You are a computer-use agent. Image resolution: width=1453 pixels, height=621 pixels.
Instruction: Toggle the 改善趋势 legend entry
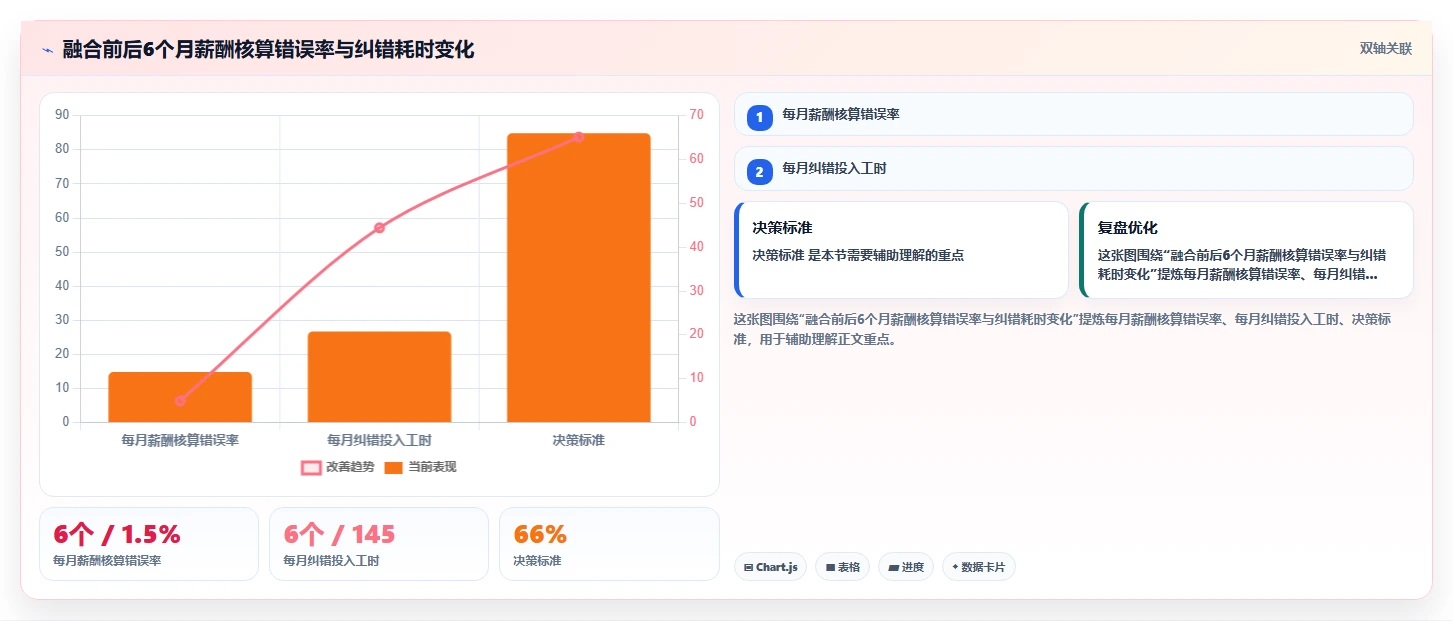[338, 467]
